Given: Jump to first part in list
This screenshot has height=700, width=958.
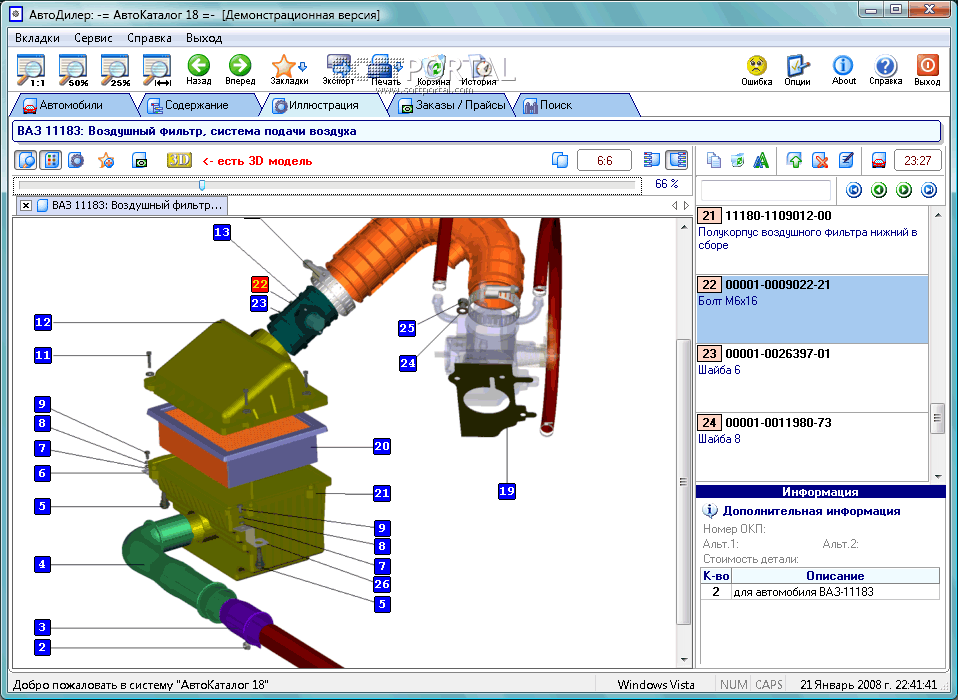Looking at the screenshot, I should point(854,190).
